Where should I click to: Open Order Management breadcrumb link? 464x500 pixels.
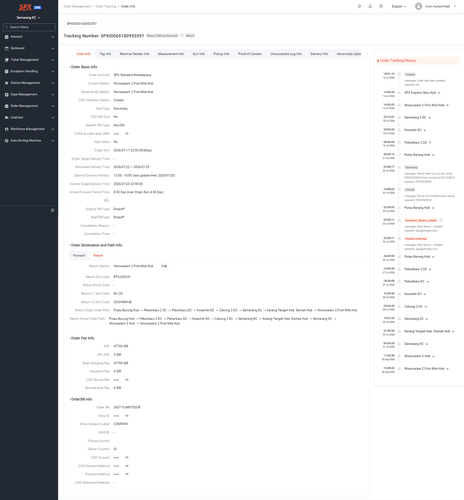point(77,6)
